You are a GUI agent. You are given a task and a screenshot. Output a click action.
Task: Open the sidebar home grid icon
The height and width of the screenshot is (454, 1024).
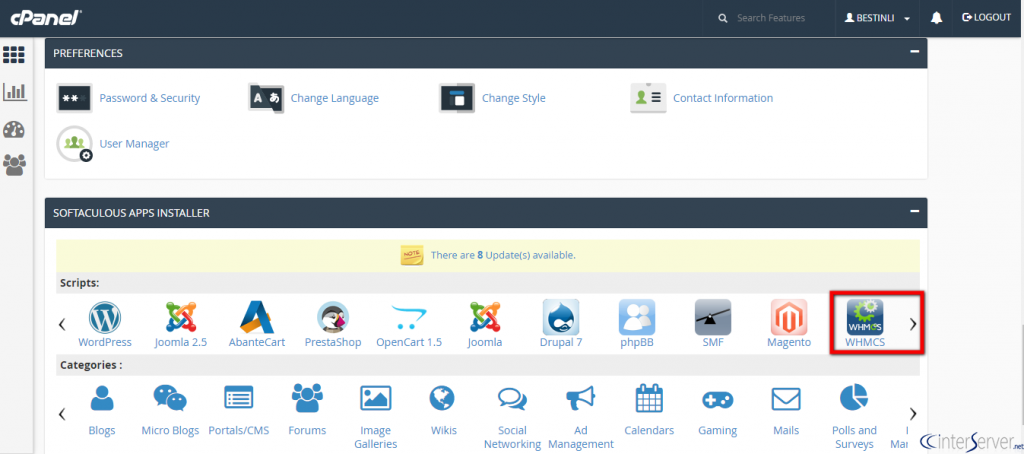coord(14,54)
